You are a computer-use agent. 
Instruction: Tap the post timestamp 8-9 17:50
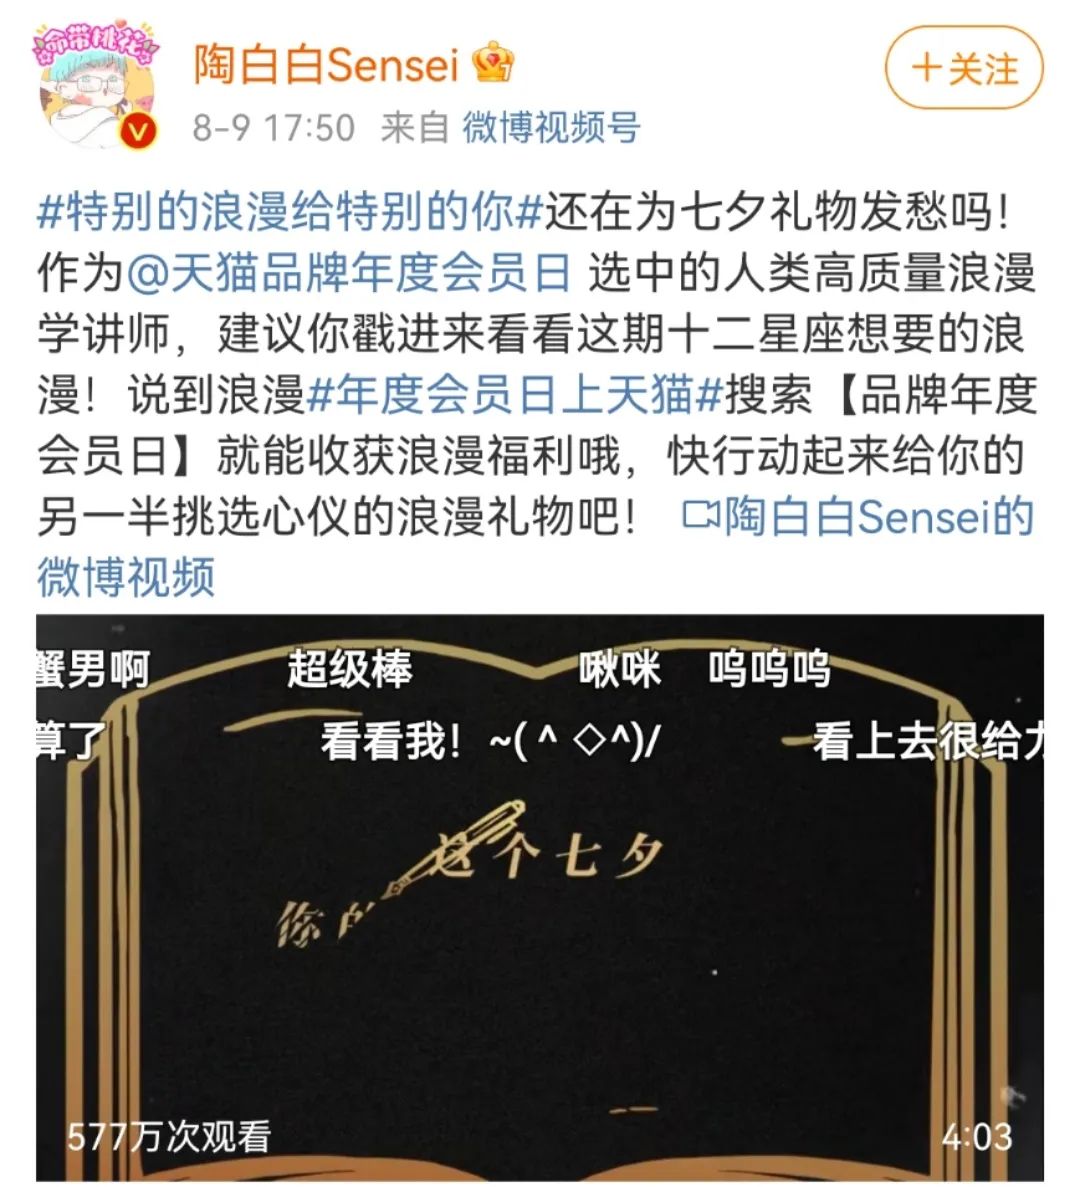273,127
